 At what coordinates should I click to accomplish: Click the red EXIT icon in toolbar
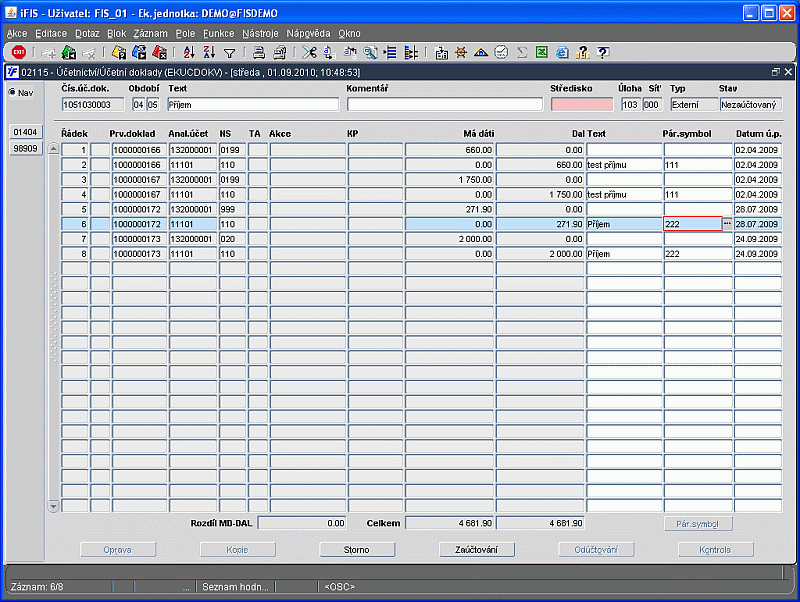pos(19,53)
